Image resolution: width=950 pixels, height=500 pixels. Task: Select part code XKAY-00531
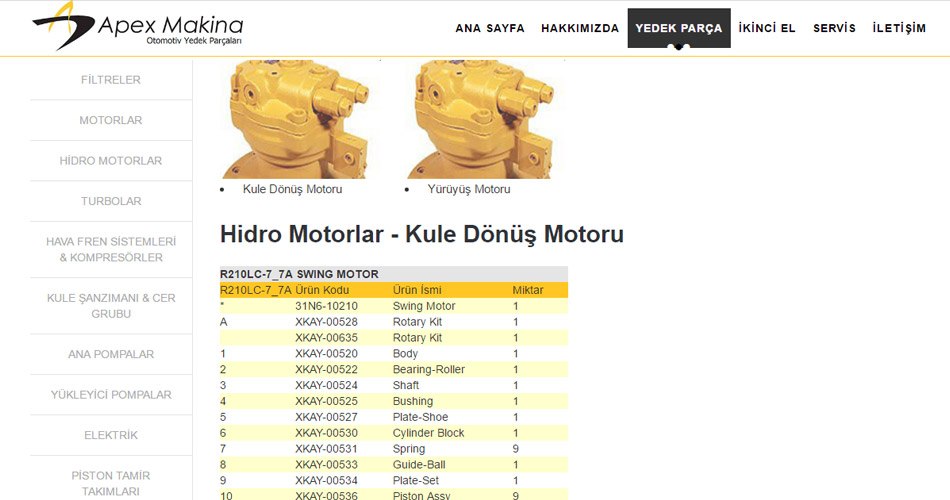click(x=327, y=448)
